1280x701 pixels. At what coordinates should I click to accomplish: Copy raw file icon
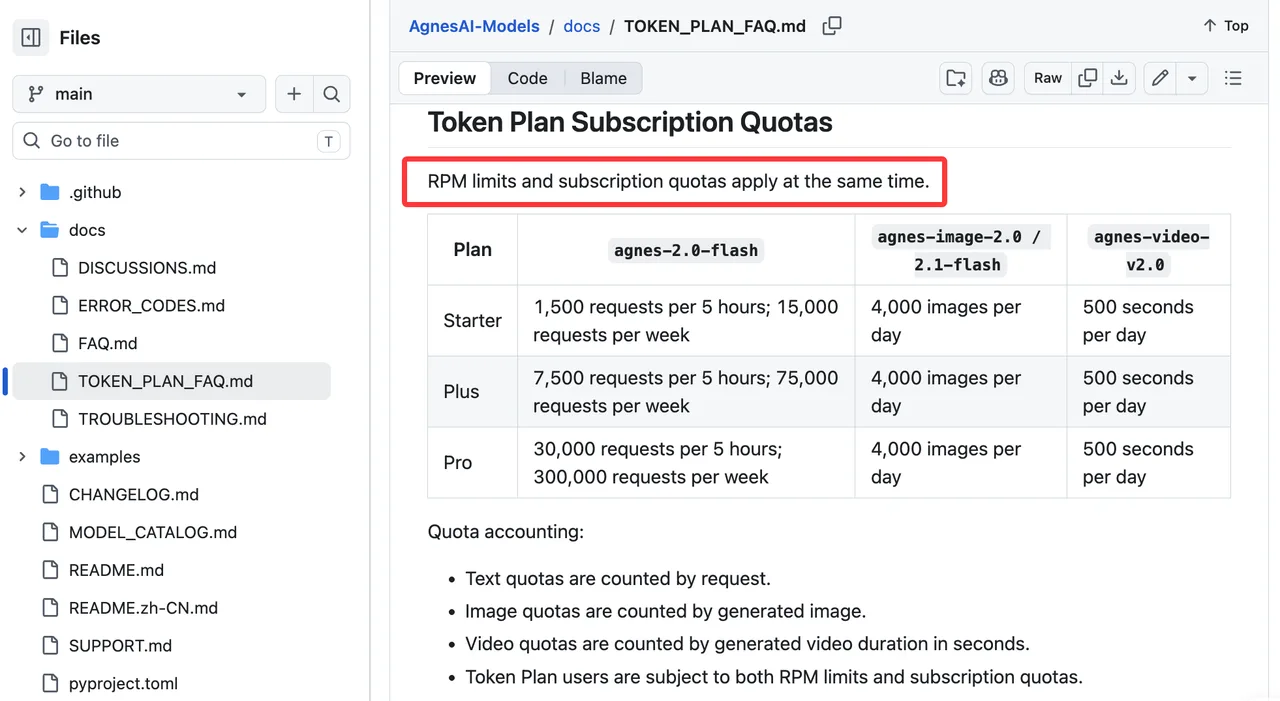(x=1088, y=78)
